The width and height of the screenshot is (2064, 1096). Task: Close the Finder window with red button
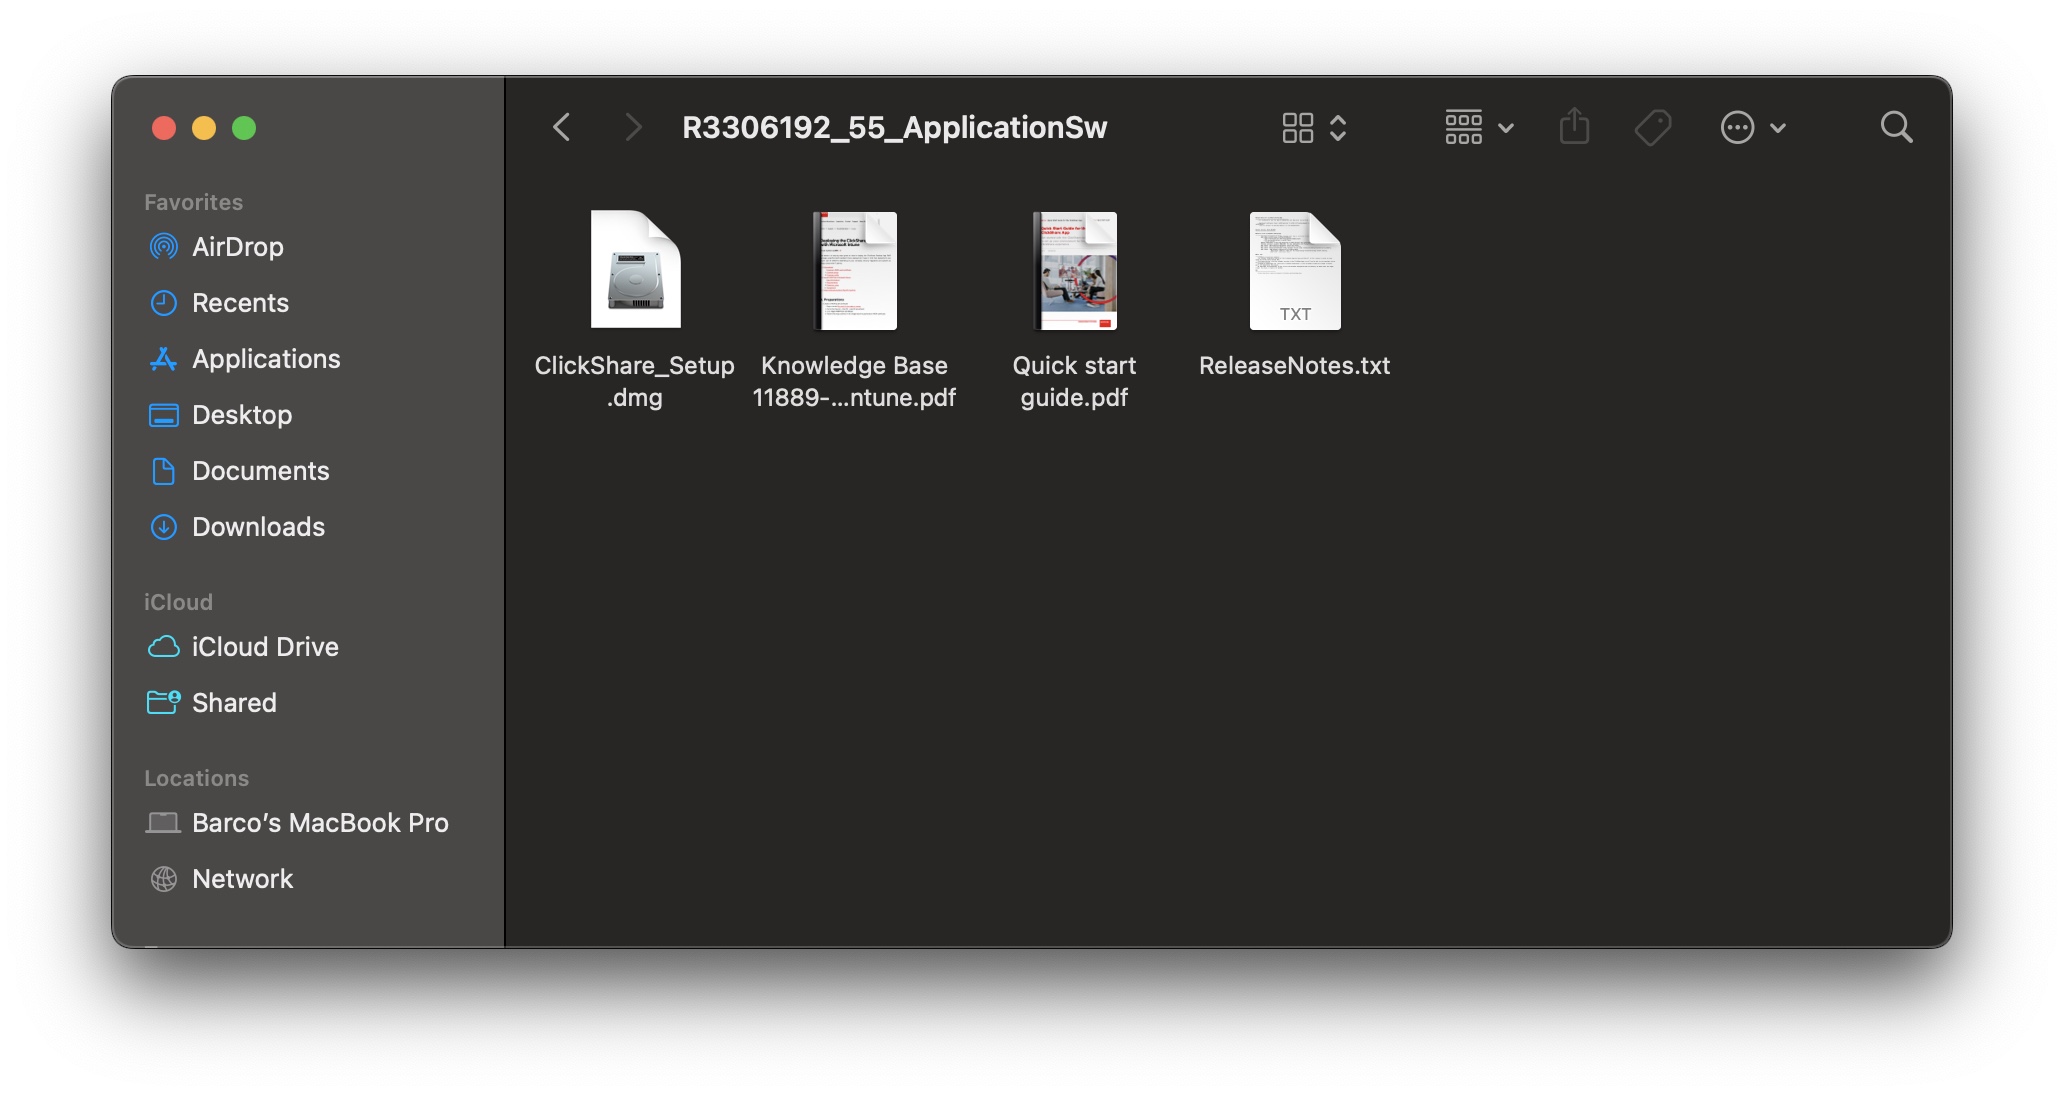(164, 128)
